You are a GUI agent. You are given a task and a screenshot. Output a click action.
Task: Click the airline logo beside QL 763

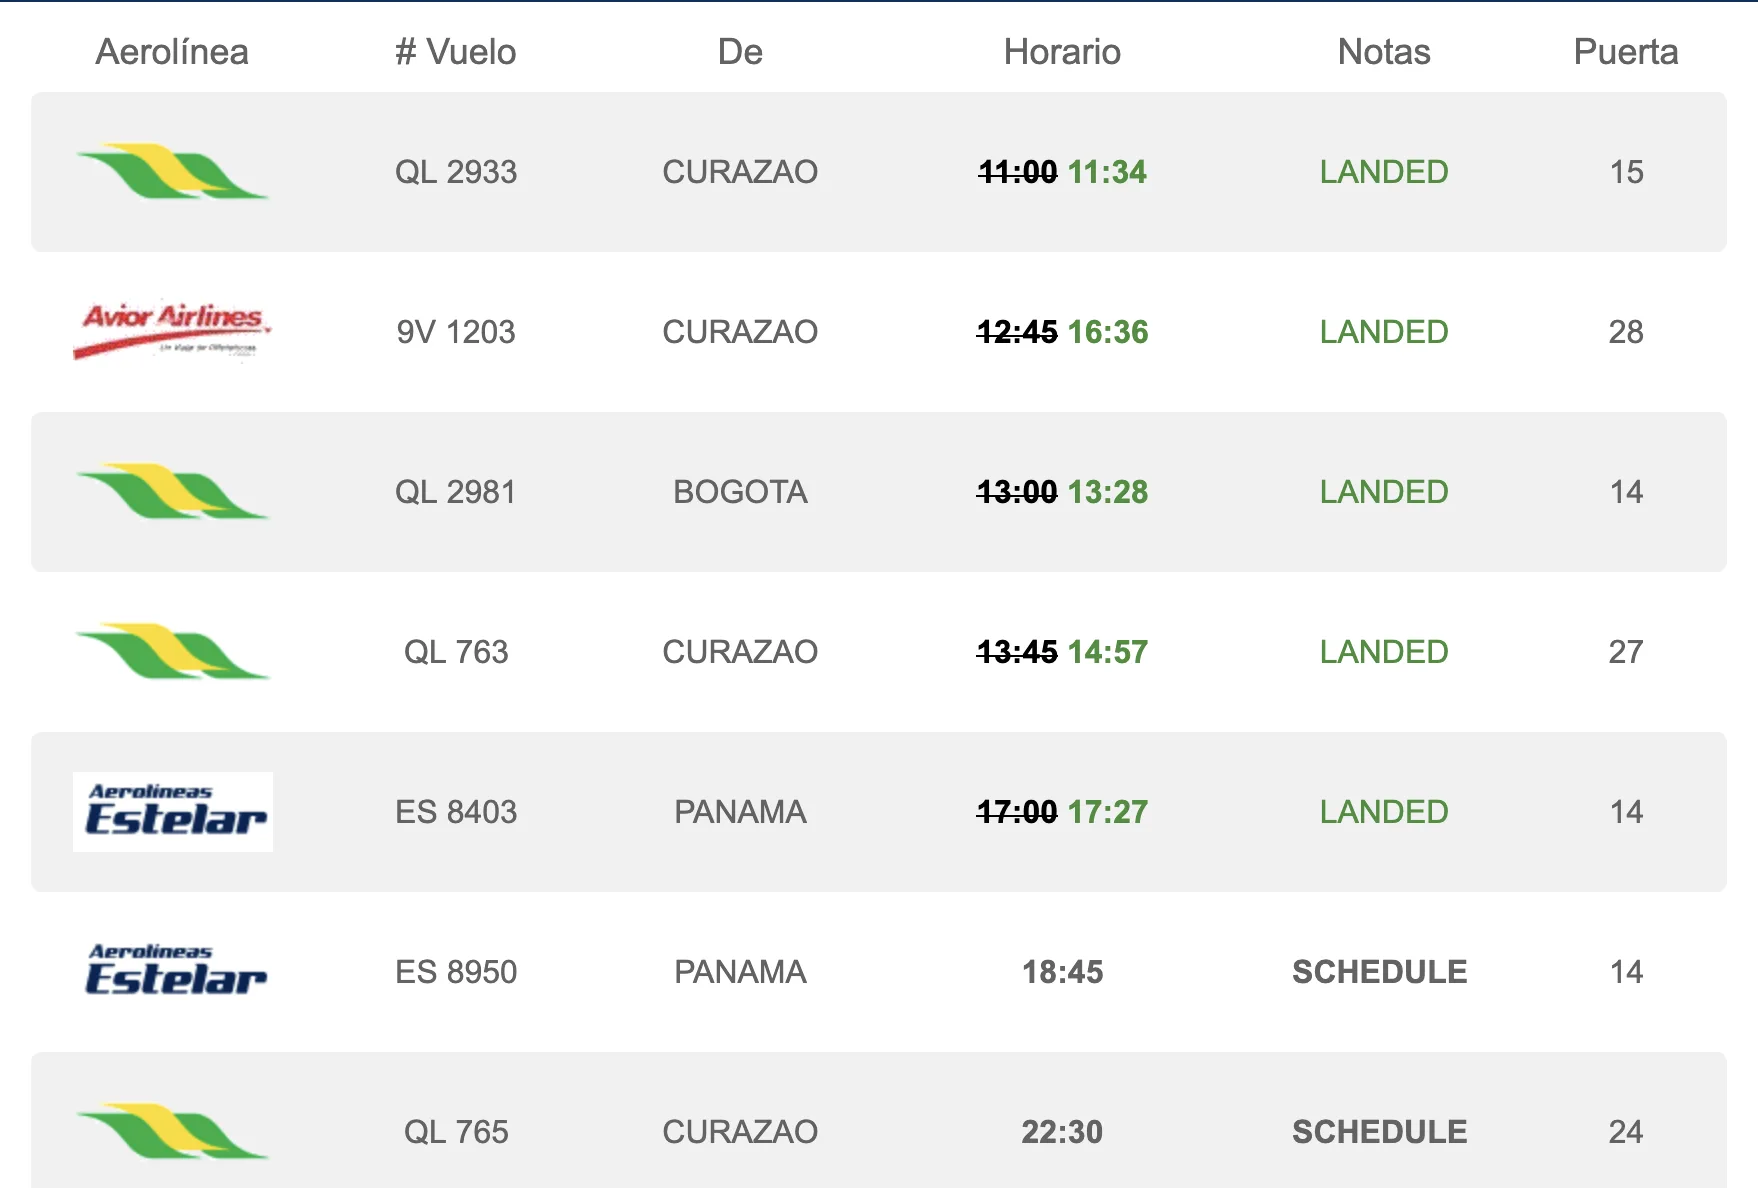[172, 652]
